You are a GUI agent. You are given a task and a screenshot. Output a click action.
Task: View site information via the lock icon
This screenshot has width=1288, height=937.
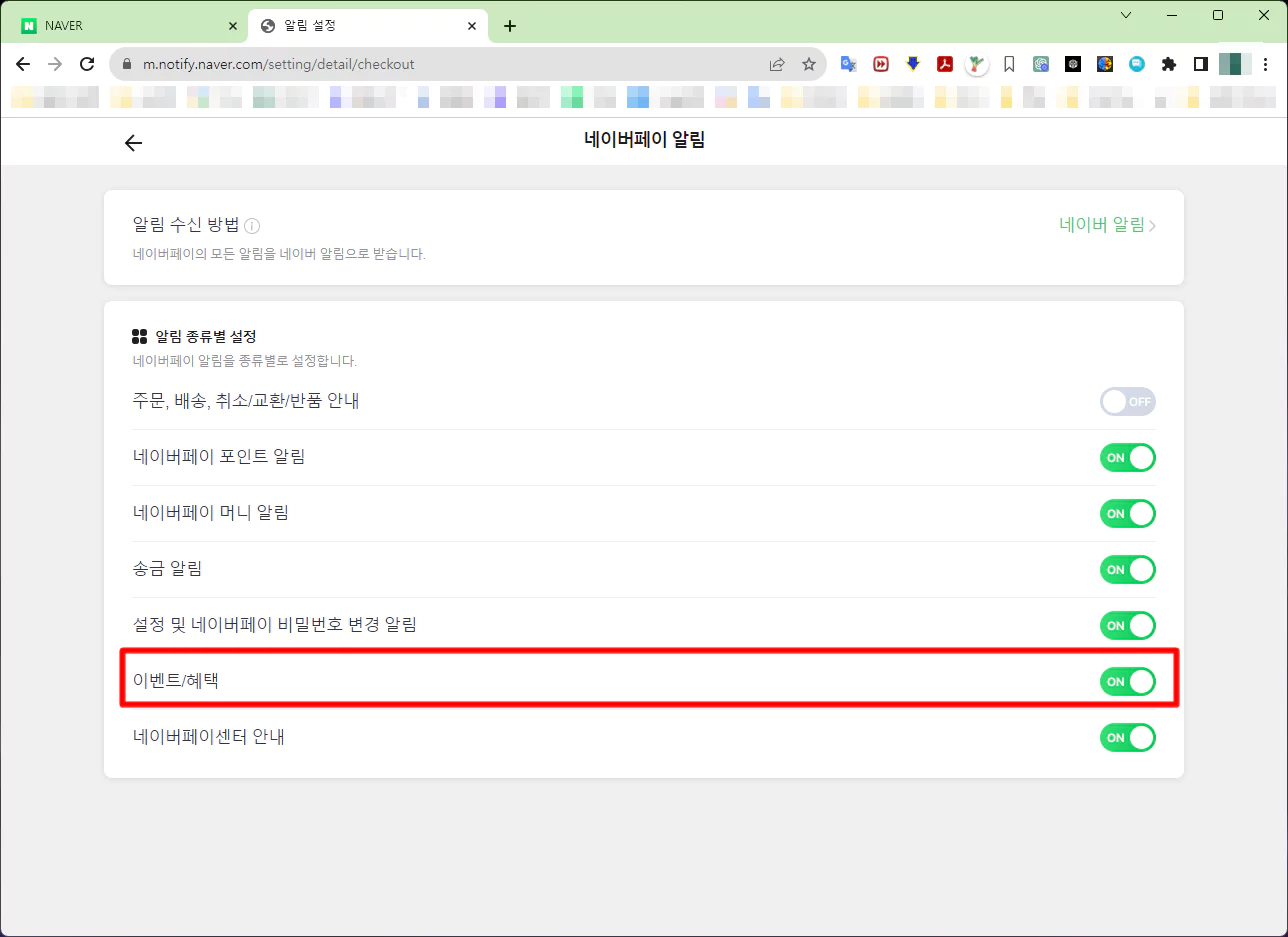126,64
